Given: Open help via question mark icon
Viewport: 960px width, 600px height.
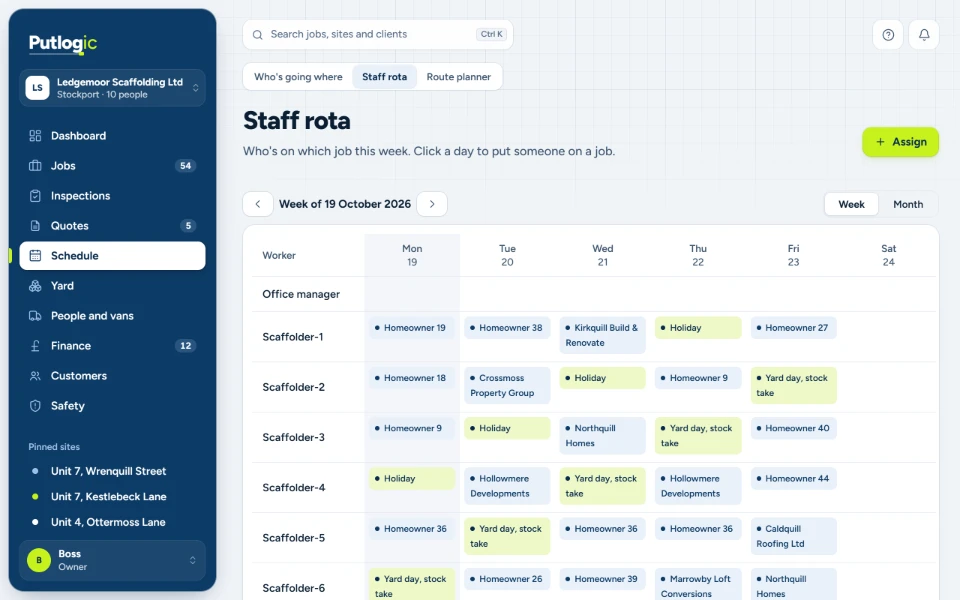Looking at the screenshot, I should (x=888, y=35).
